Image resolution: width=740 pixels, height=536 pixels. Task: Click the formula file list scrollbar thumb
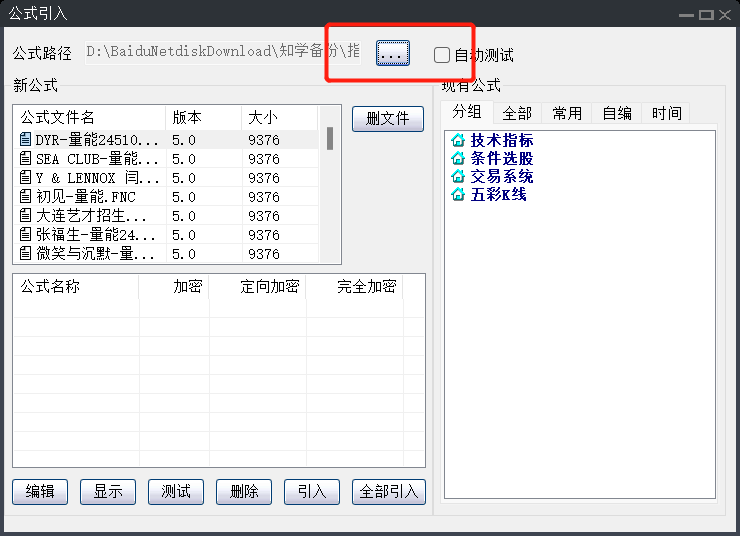(330, 138)
